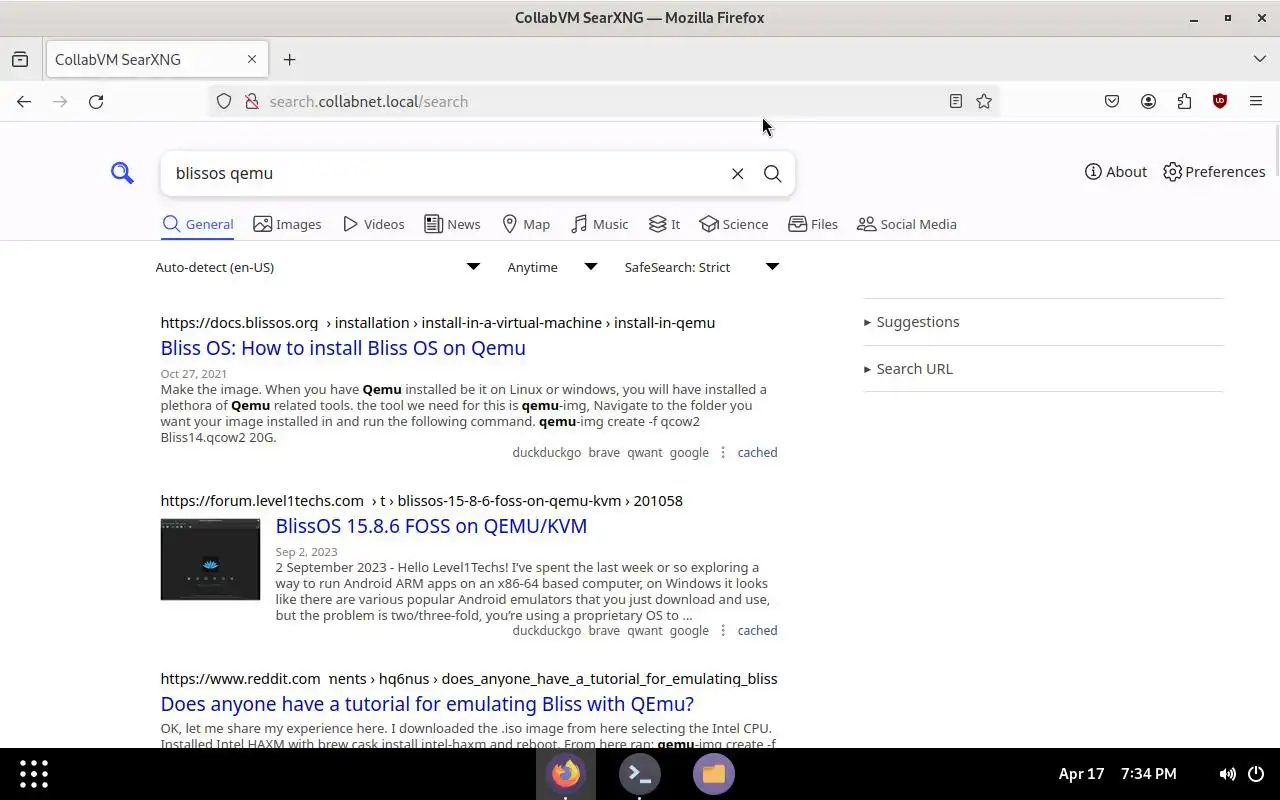Open Firefox account icon
The height and width of the screenshot is (800, 1280).
pos(1148,101)
